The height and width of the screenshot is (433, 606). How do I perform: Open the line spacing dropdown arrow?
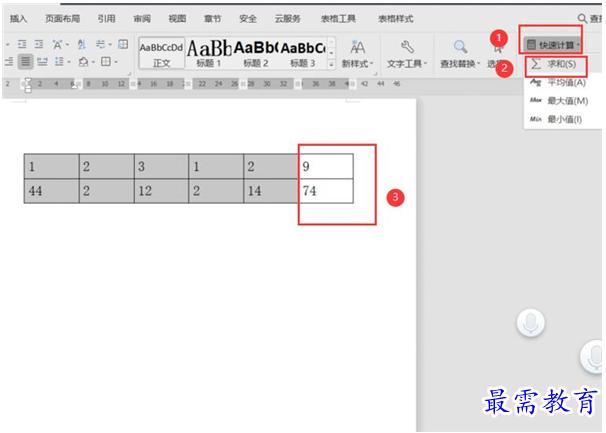(x=69, y=62)
